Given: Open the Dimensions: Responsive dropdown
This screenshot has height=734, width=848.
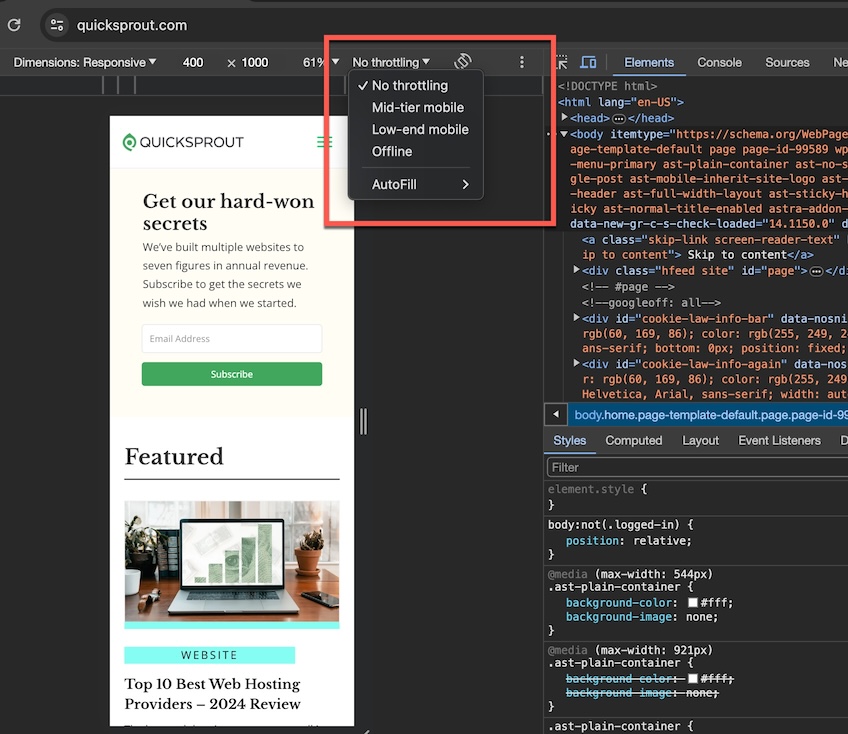Looking at the screenshot, I should pos(84,62).
